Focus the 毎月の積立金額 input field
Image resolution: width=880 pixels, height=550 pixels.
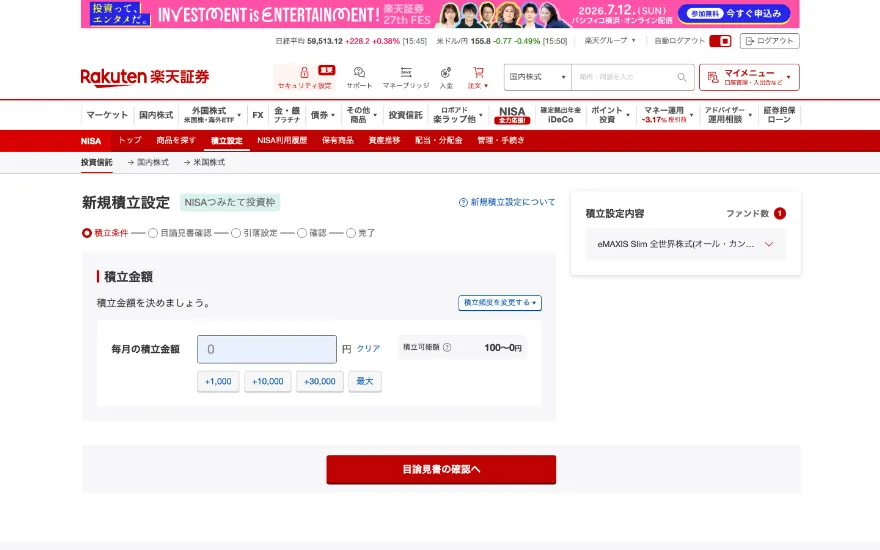click(267, 349)
